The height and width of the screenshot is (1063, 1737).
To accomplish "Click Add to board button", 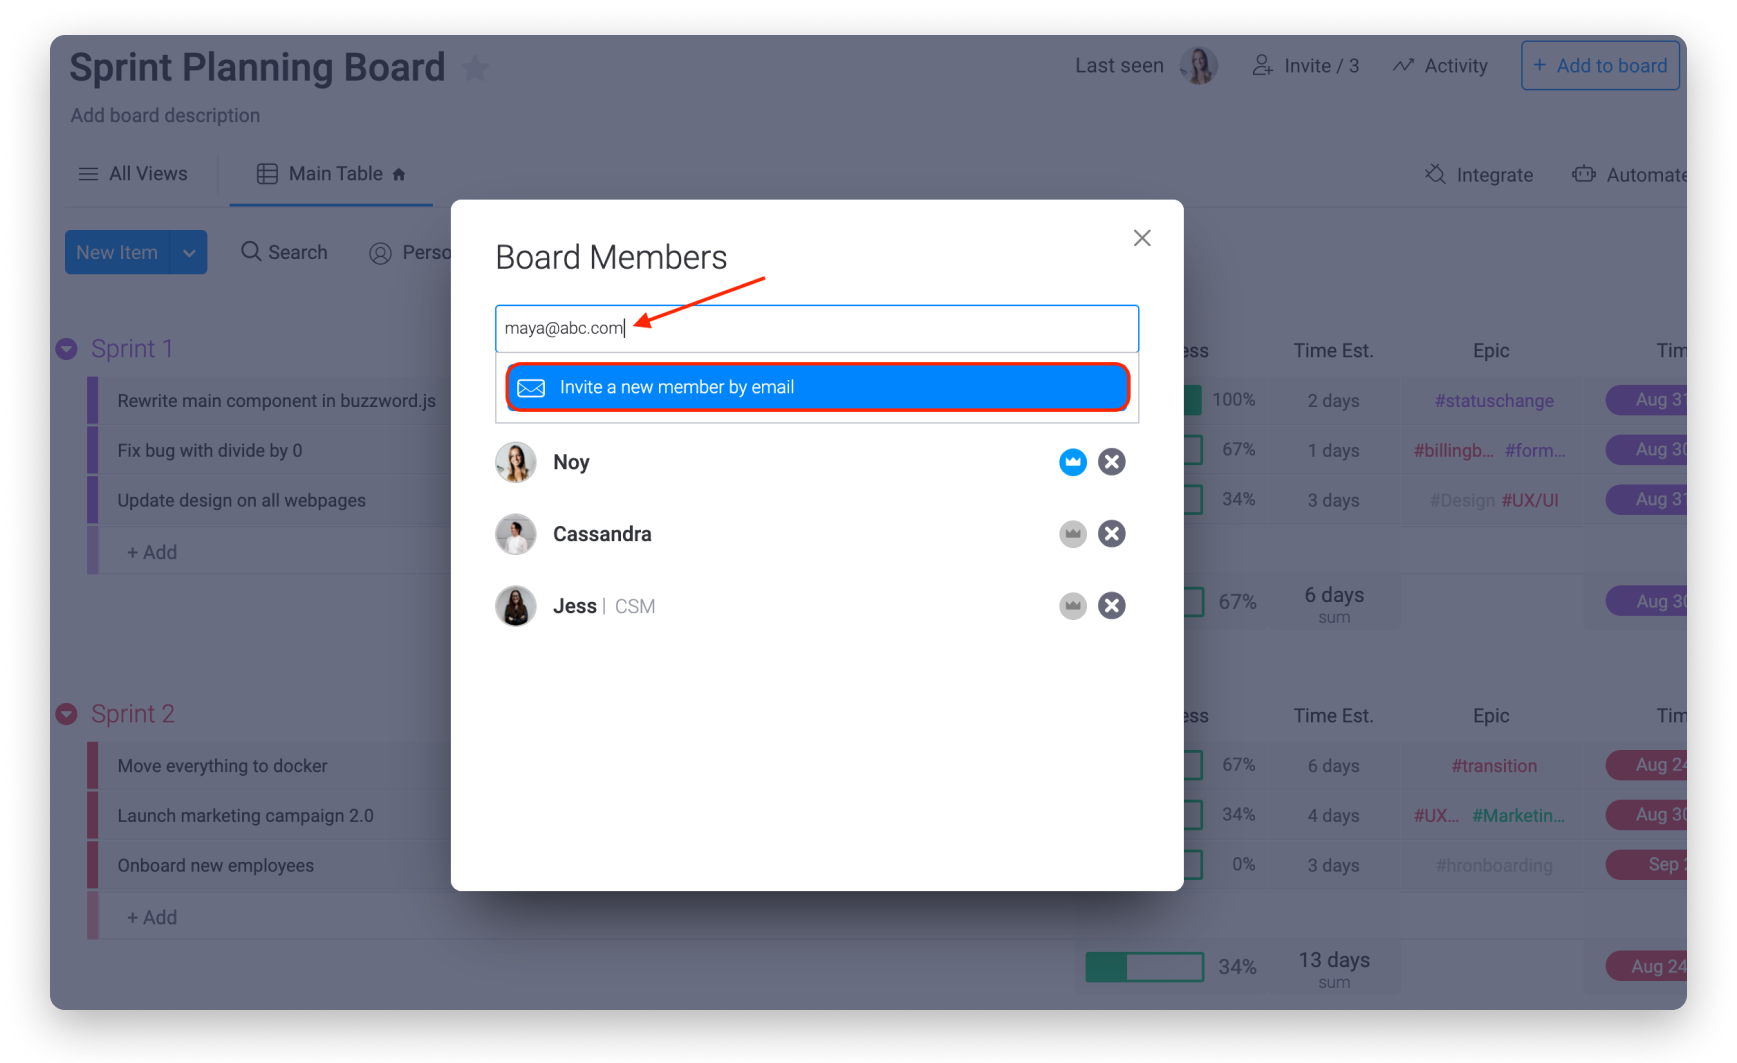I will (x=1600, y=66).
